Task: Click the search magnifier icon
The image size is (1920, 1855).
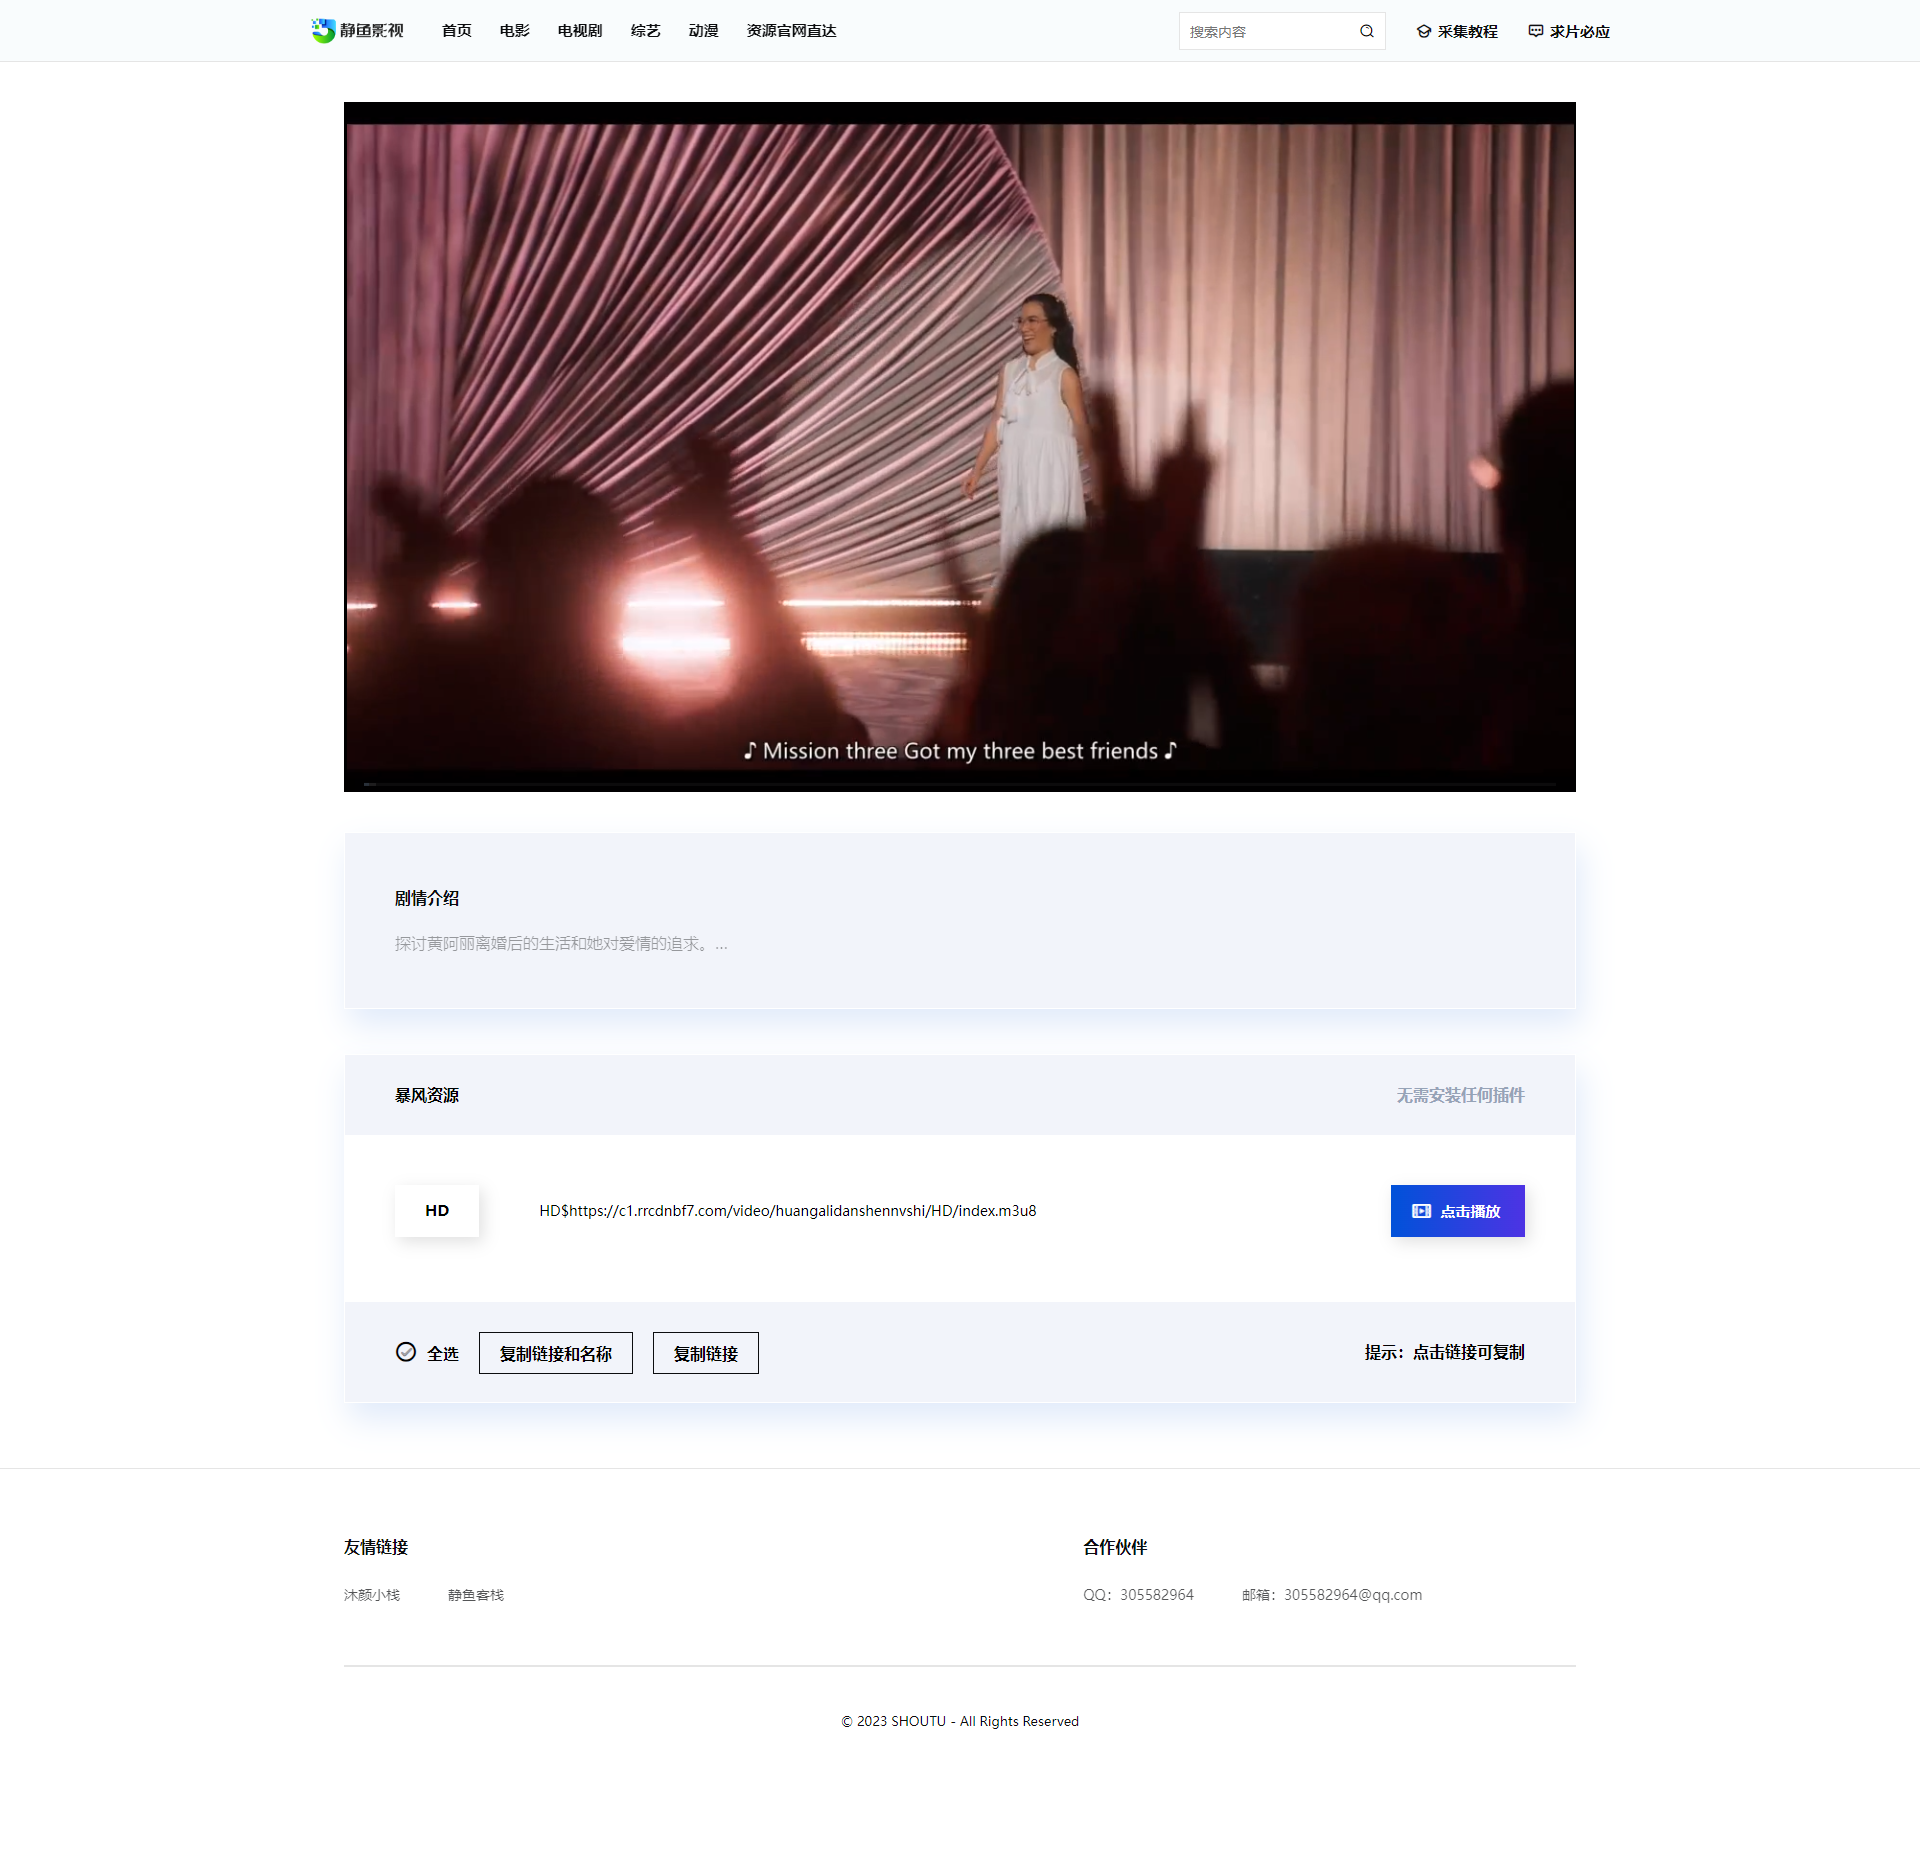Action: pyautogui.click(x=1366, y=31)
